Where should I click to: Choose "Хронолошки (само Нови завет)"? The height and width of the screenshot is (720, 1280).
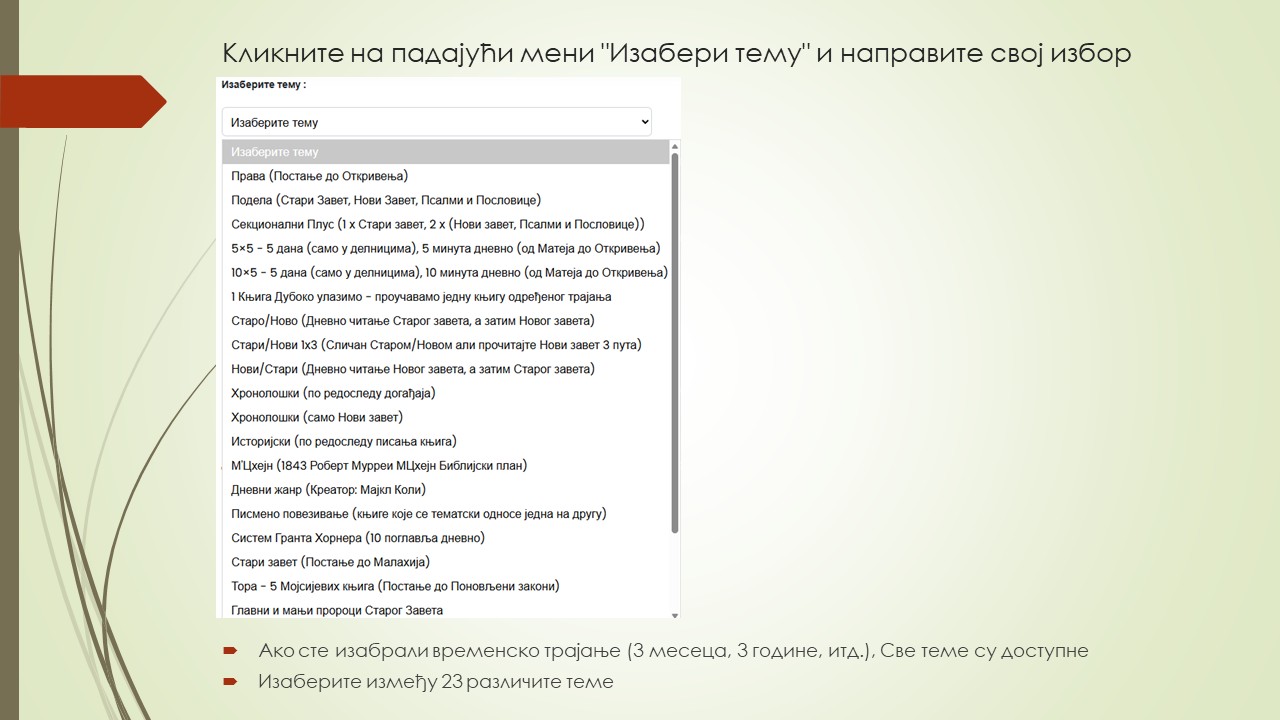coord(317,417)
